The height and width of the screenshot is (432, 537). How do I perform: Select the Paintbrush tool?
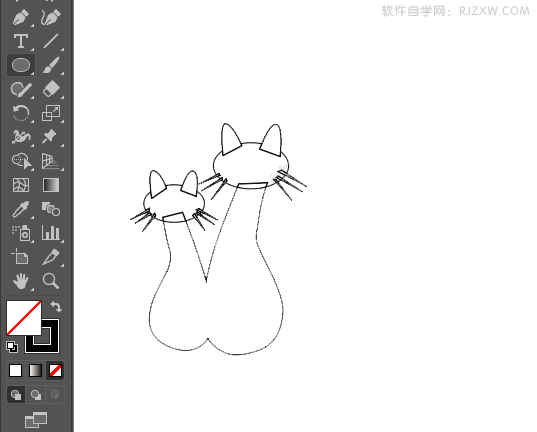pyautogui.click(x=51, y=65)
